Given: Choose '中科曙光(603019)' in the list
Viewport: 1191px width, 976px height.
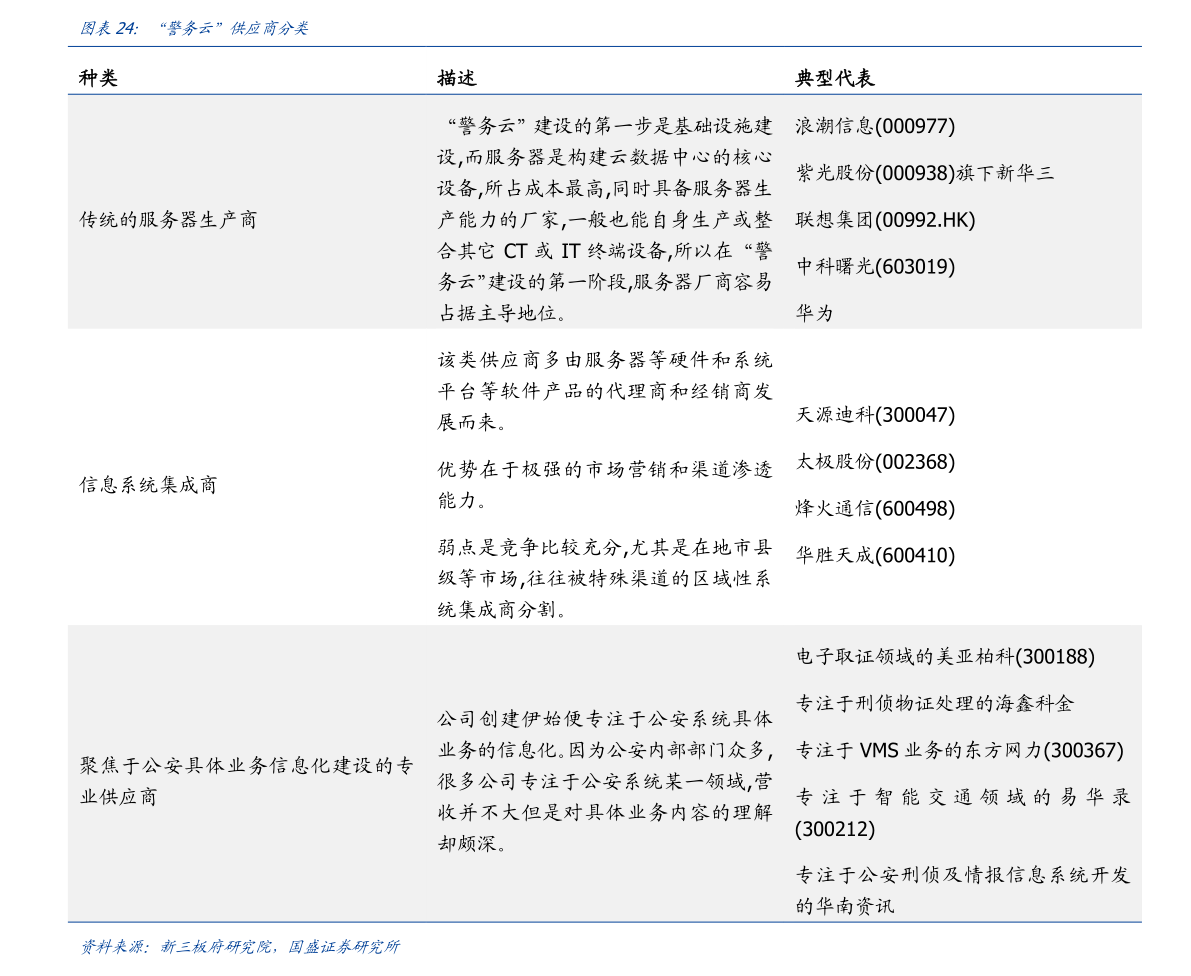Looking at the screenshot, I should click(874, 266).
